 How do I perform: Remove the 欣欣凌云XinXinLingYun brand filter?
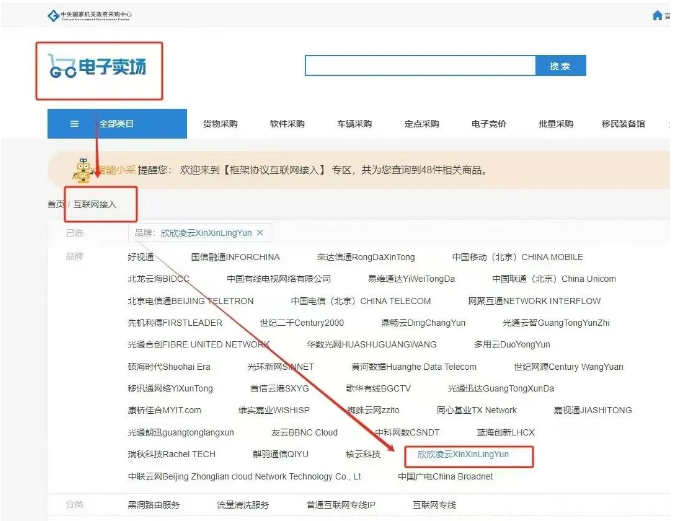tap(260, 233)
